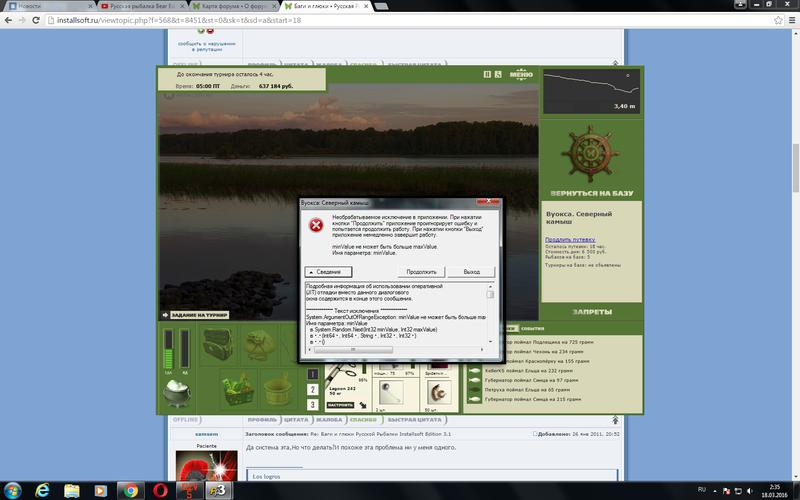Click the RU language indicator in tray
Viewport: 800px width, 500px height.
pyautogui.click(x=702, y=490)
